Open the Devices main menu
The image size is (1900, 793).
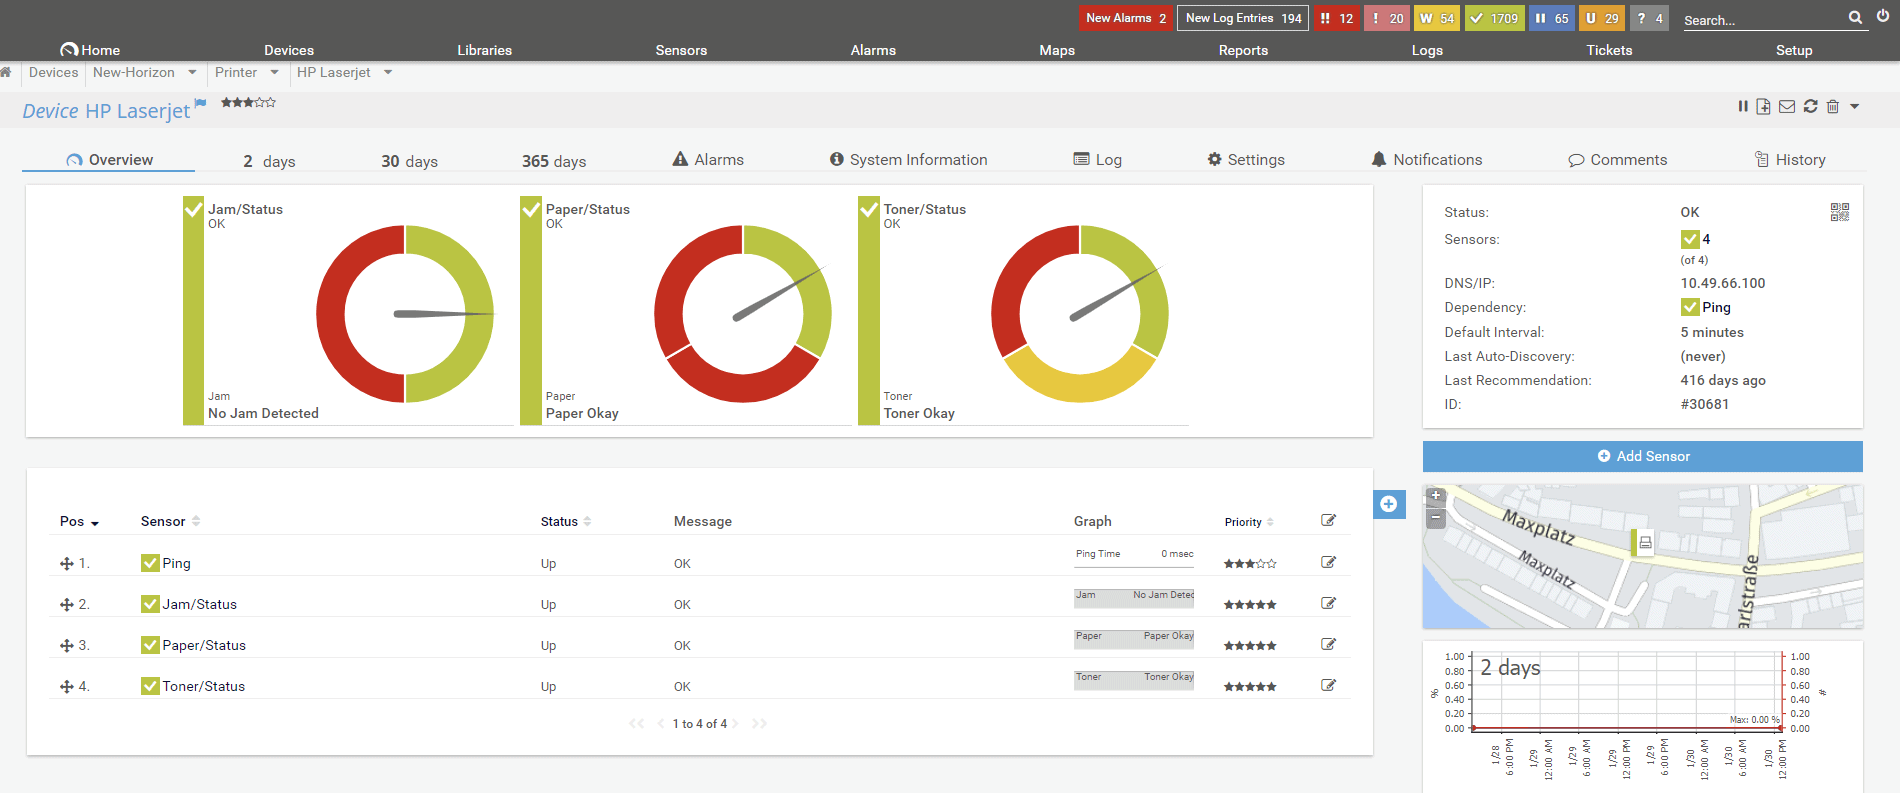(289, 50)
